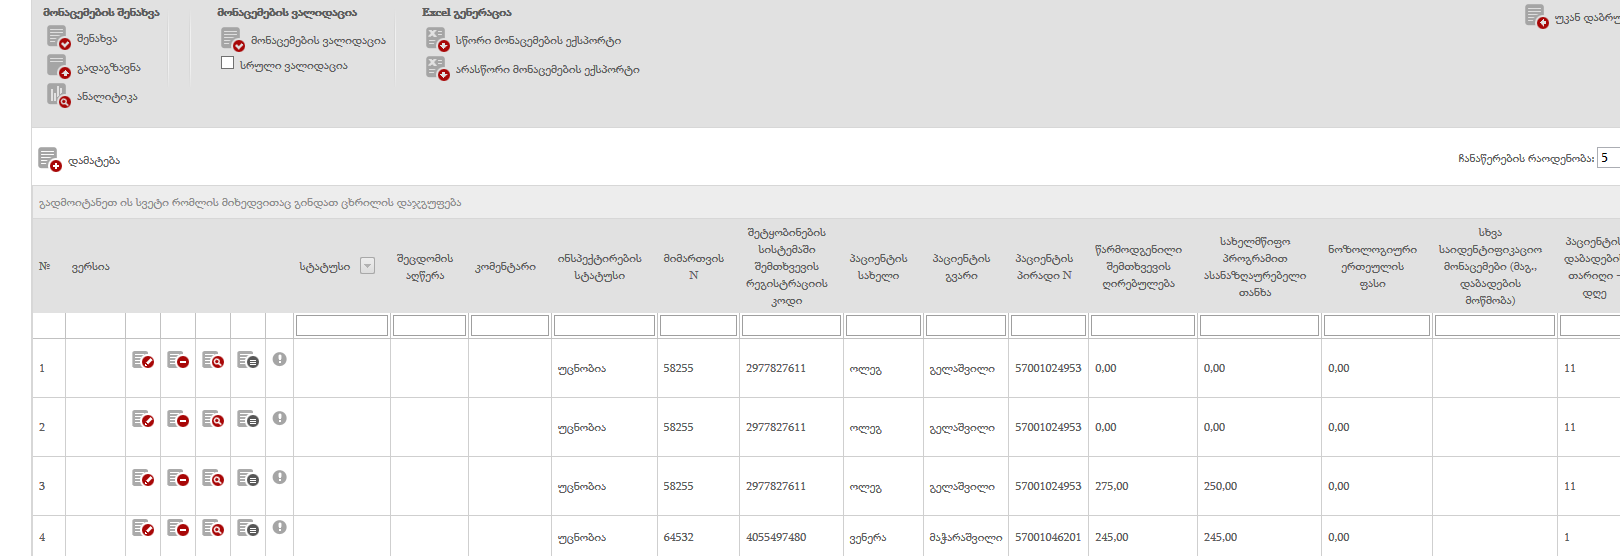This screenshot has width=1620, height=556.
Task: Click the search-view icon in row 3
Action: point(213,478)
